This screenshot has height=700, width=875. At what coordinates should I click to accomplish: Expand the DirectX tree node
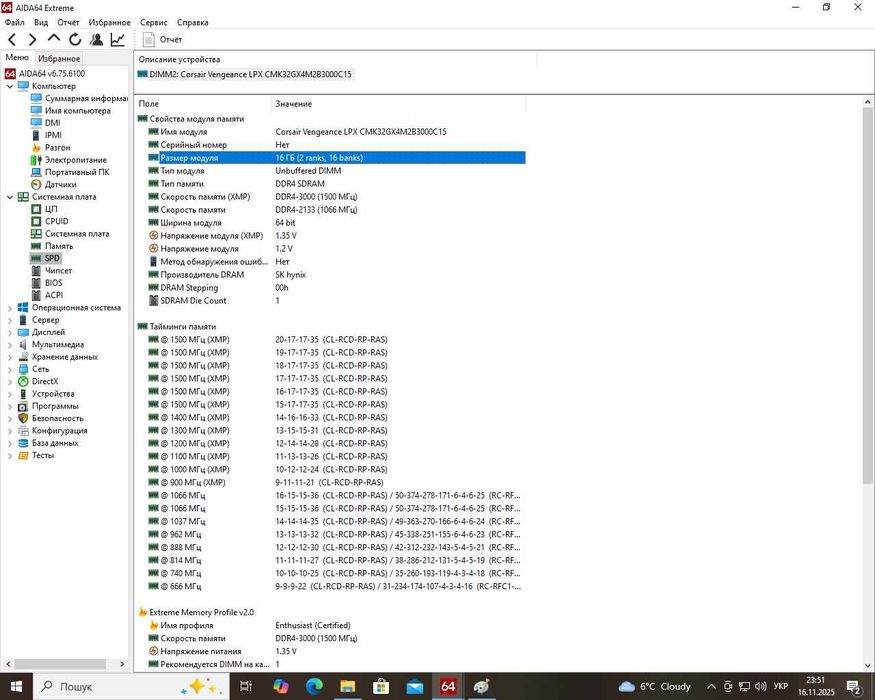pyautogui.click(x=9, y=382)
